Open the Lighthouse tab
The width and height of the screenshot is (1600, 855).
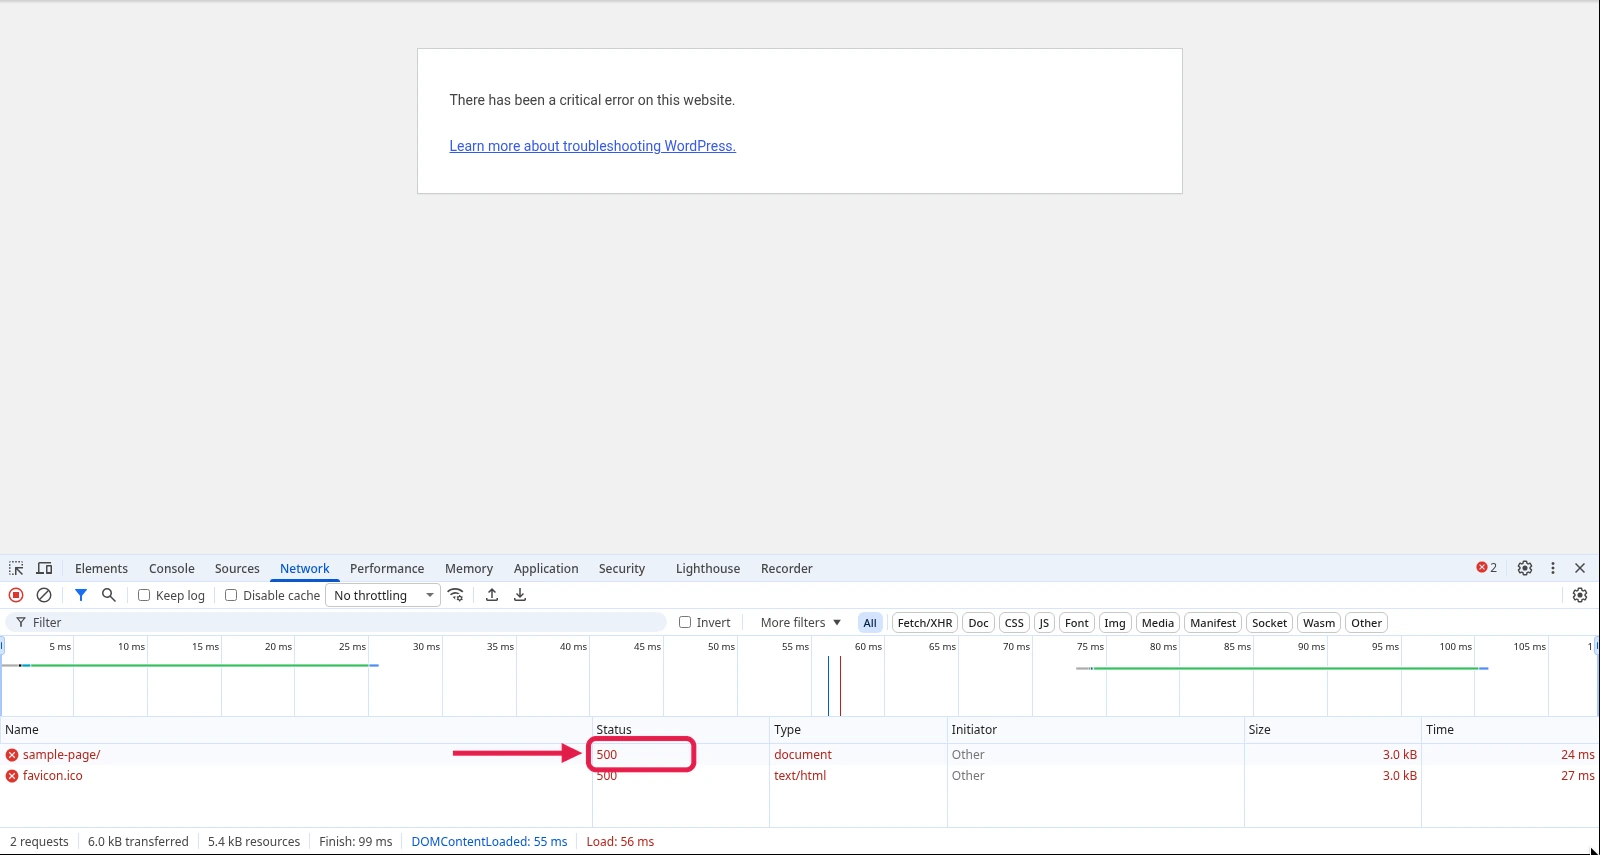(708, 568)
